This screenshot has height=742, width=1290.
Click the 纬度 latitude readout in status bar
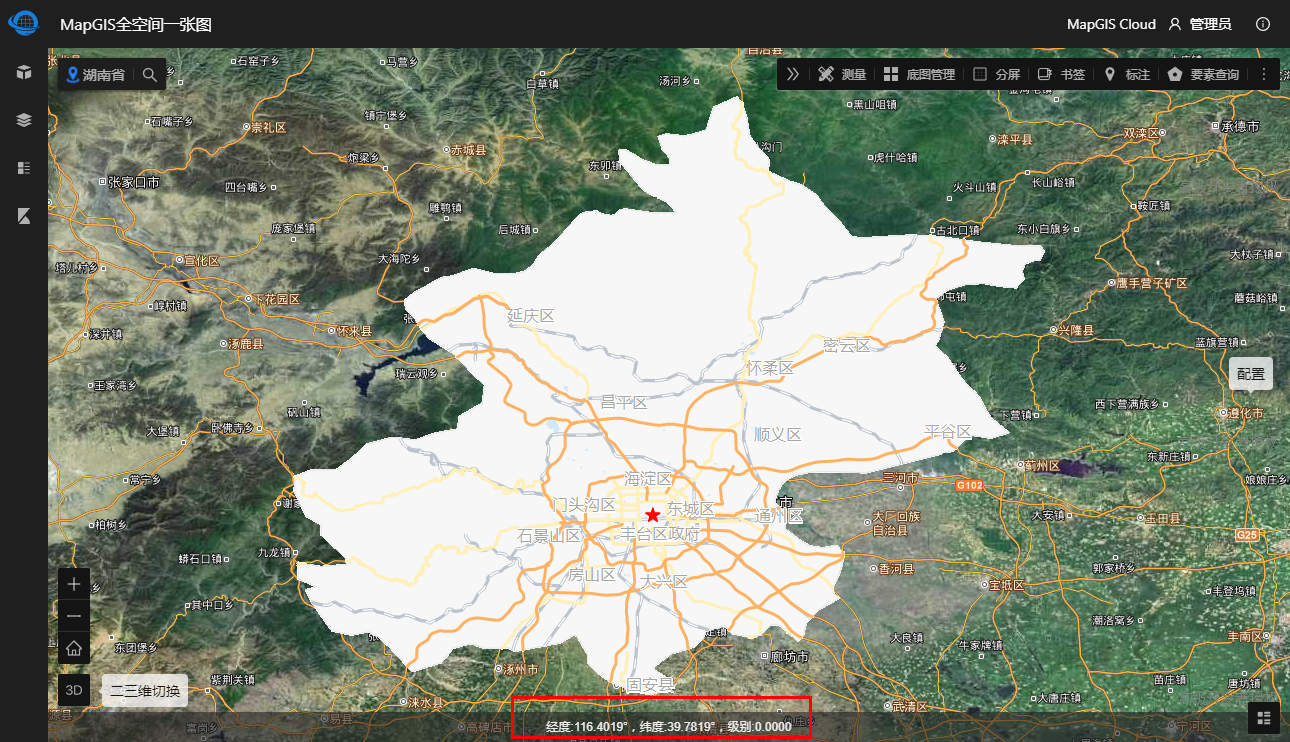click(x=678, y=726)
